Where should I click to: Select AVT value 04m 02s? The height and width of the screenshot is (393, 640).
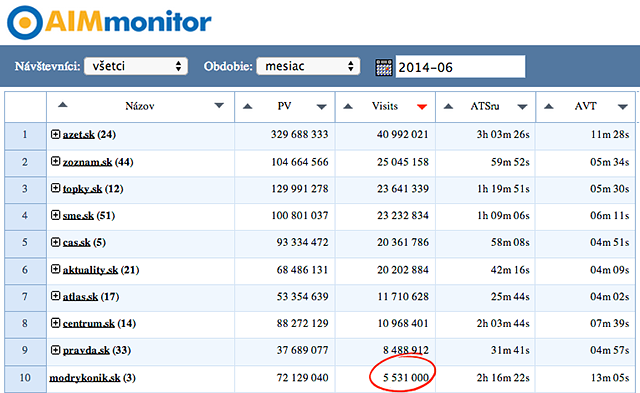pos(610,297)
